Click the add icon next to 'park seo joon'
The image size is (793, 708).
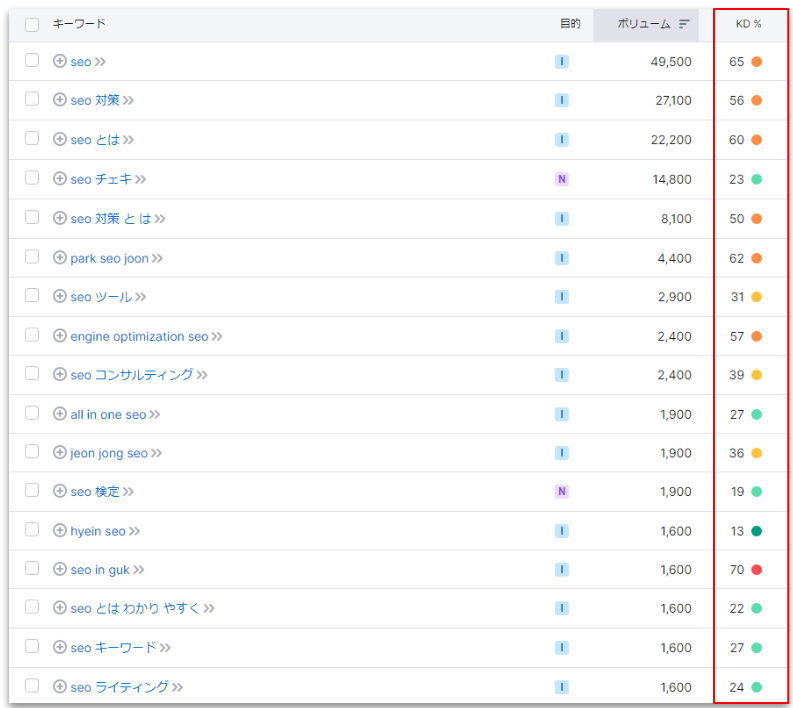coord(59,258)
